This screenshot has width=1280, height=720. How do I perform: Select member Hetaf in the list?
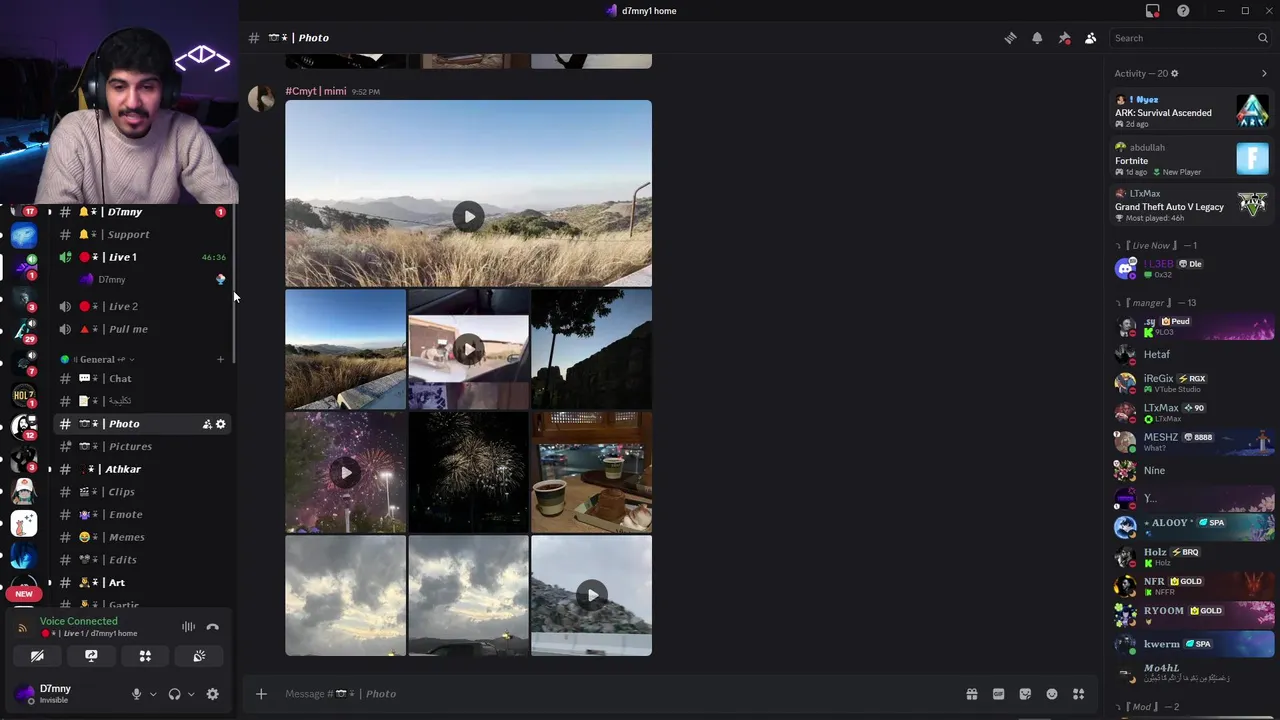click(x=1192, y=354)
